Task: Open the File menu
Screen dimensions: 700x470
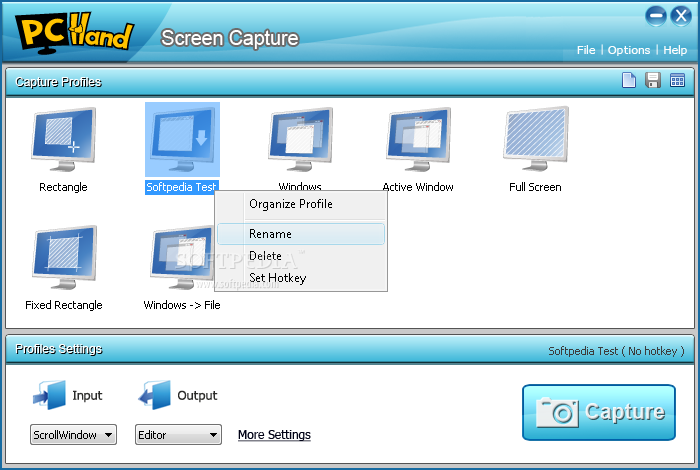Action: point(586,50)
